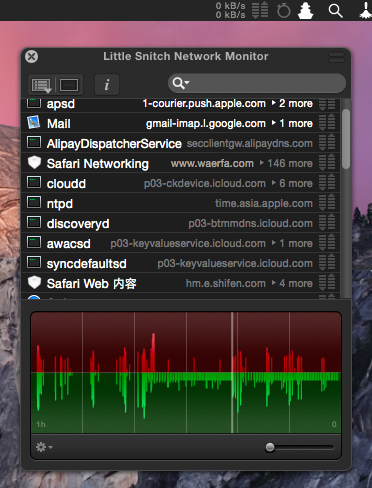The width and height of the screenshot is (372, 488).
Task: Click the time.asia.apple.com server name
Action: point(264,203)
